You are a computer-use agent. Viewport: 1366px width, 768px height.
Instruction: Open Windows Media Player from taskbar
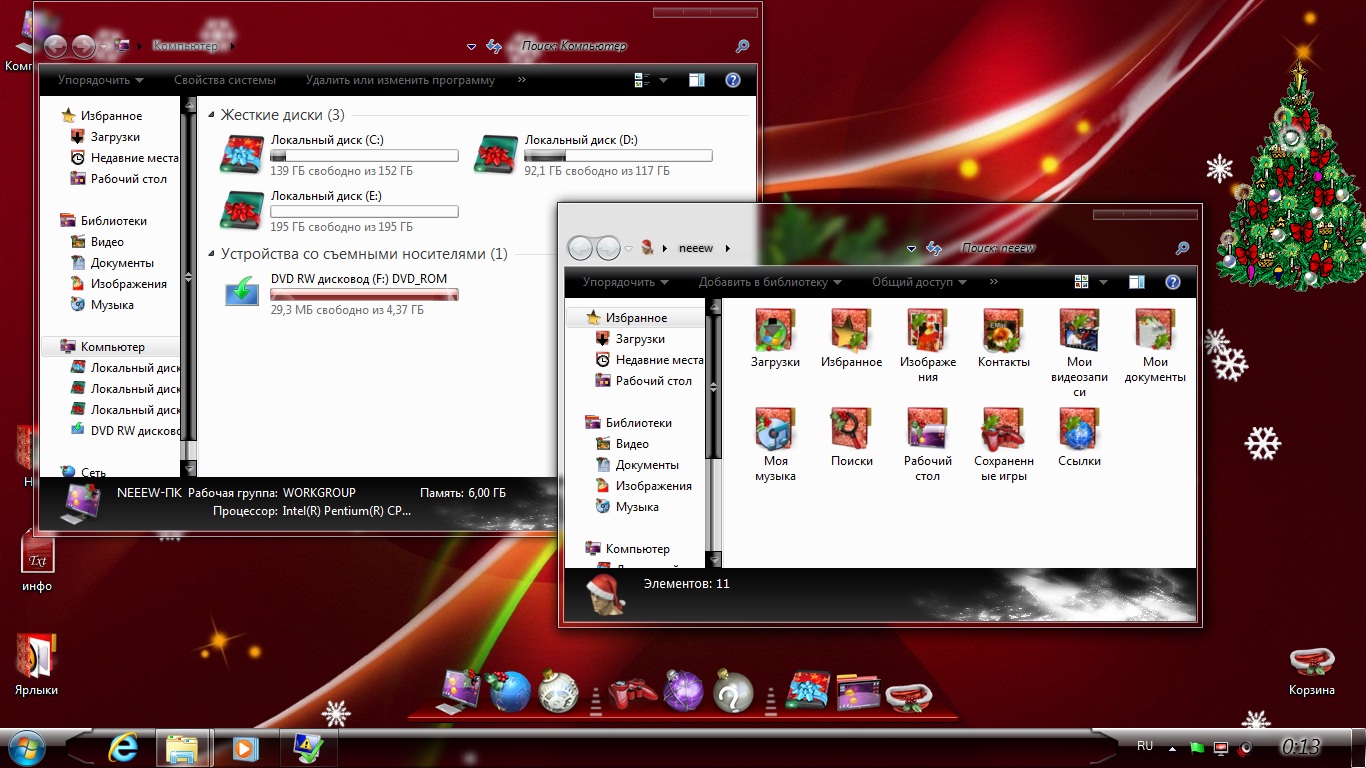(x=245, y=748)
